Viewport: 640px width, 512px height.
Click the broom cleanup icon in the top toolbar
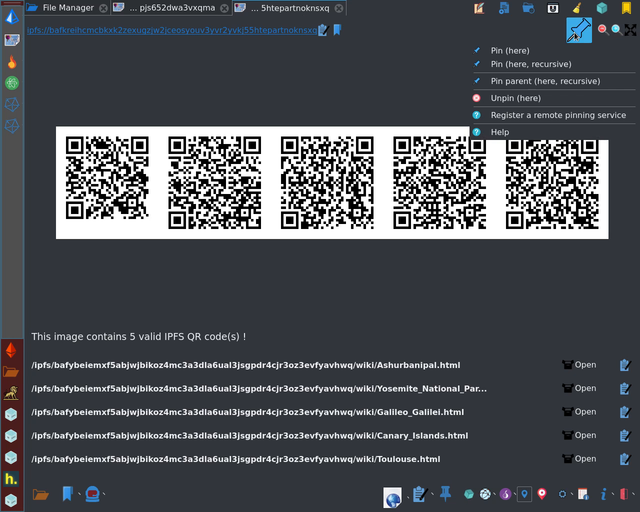[577, 8]
